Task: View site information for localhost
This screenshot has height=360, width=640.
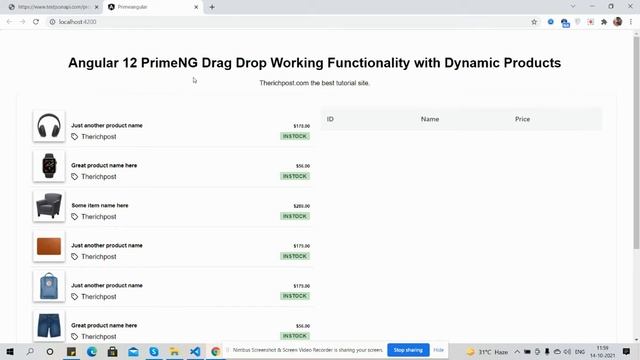Action: (x=52, y=22)
